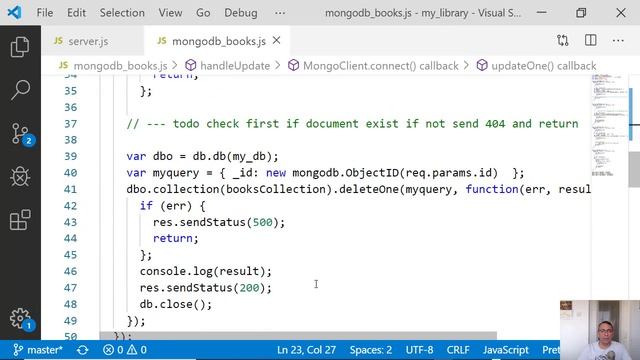Open the errors and warnings count in status bar
640x360 pixels.
click(x=125, y=350)
